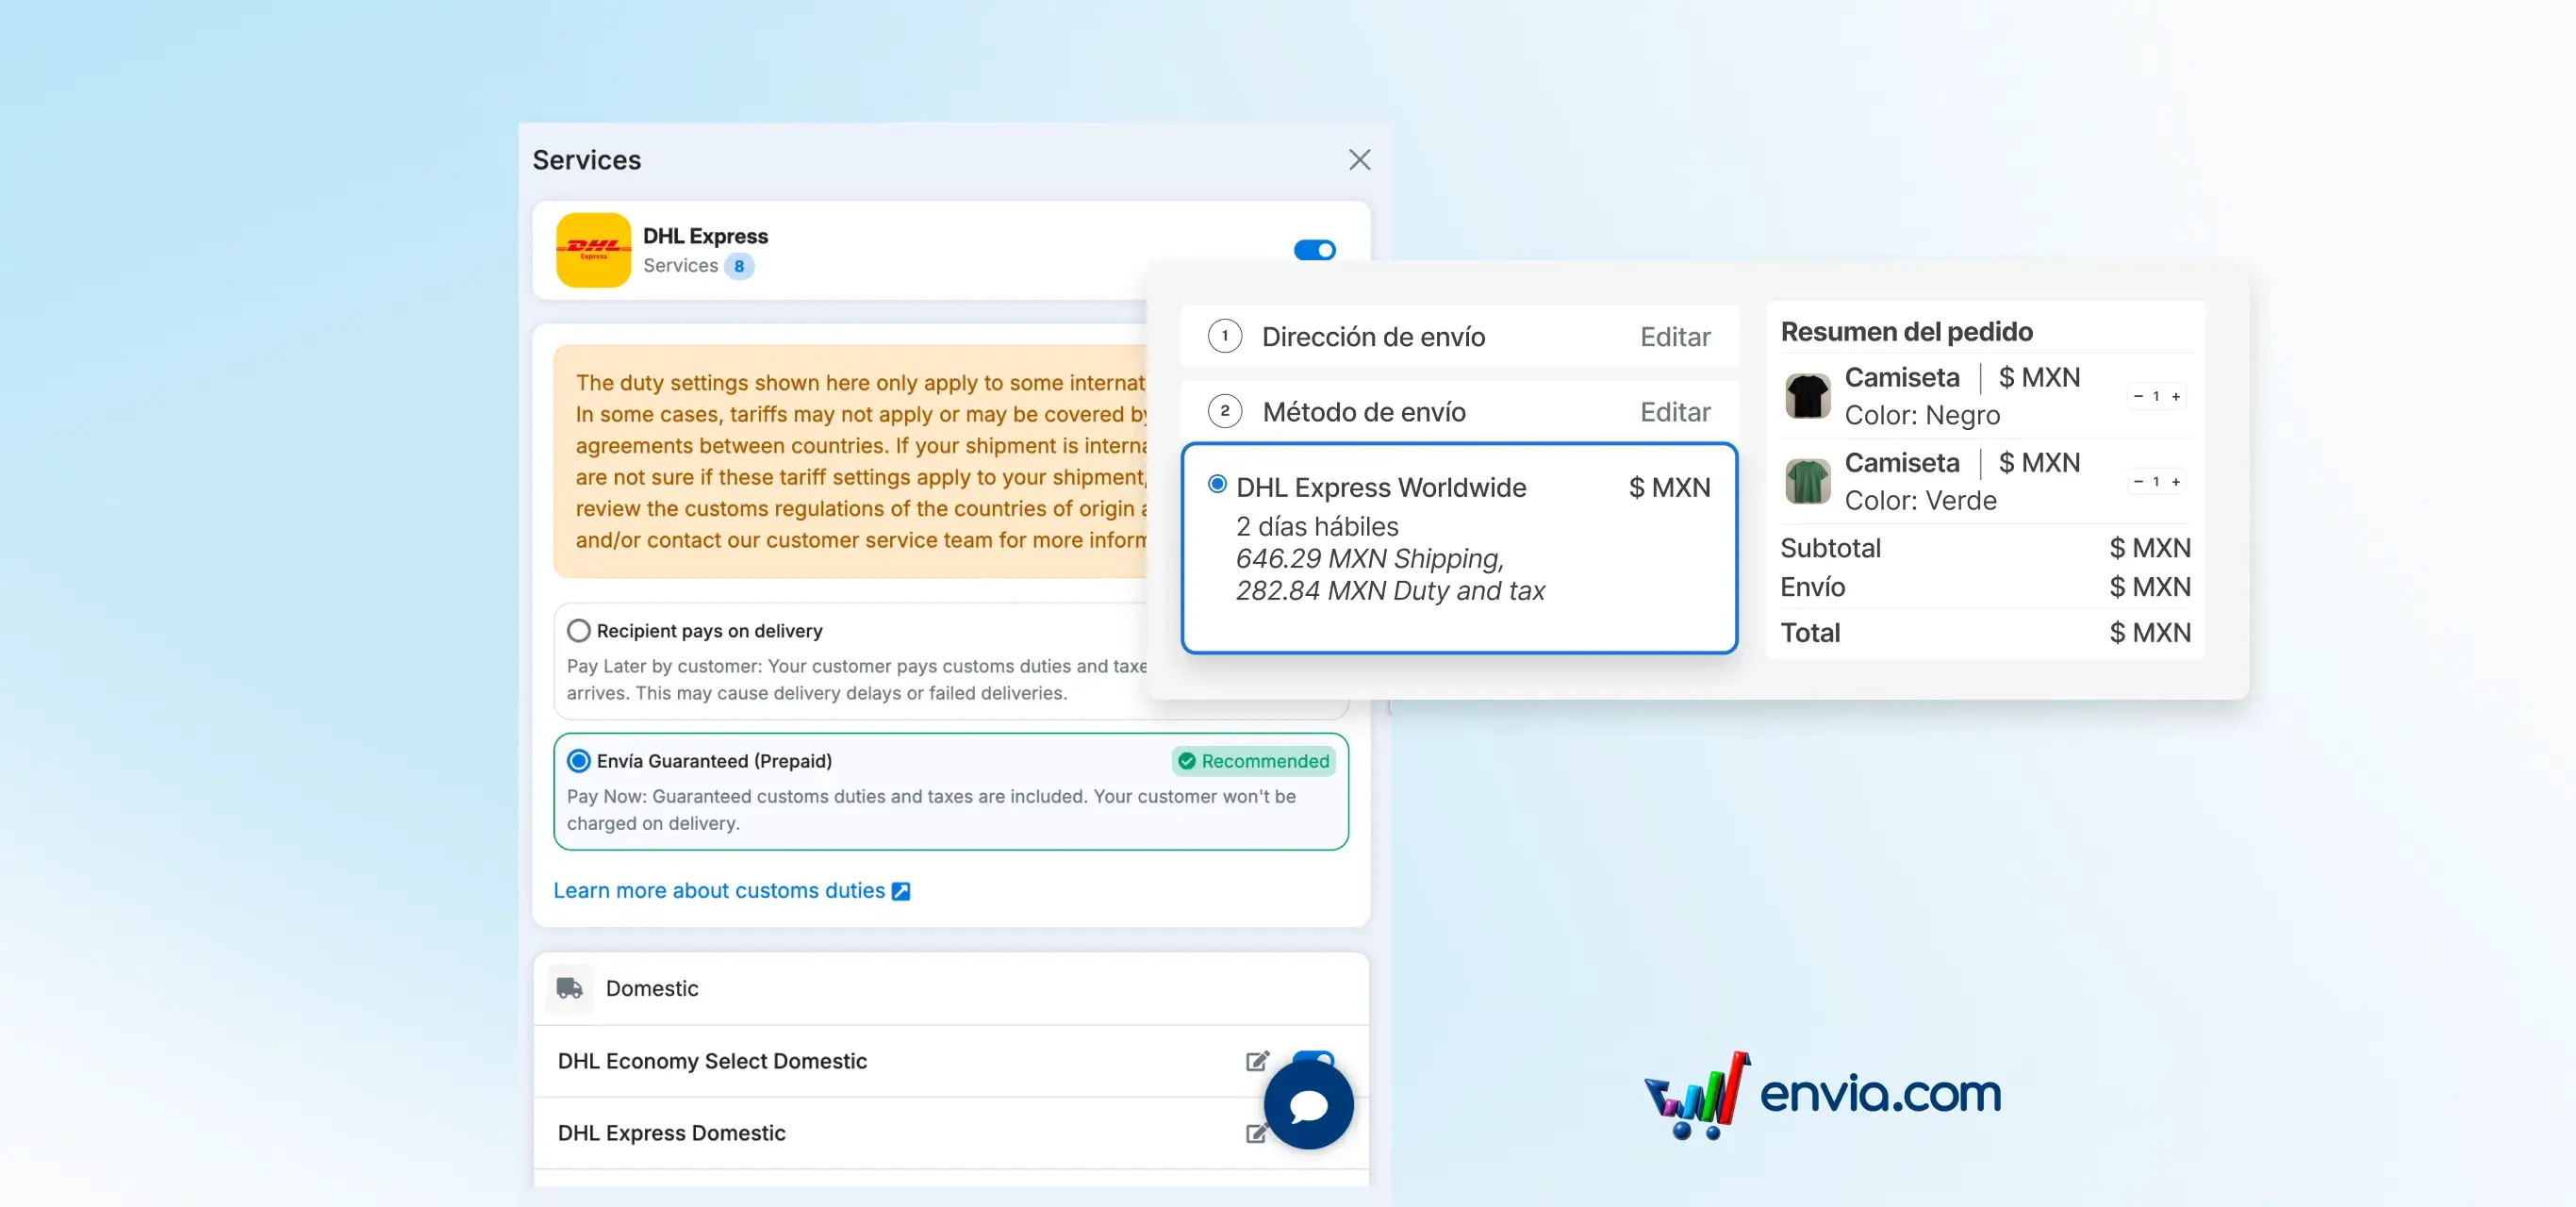Select Recipient pays on delivery option

pyautogui.click(x=578, y=631)
